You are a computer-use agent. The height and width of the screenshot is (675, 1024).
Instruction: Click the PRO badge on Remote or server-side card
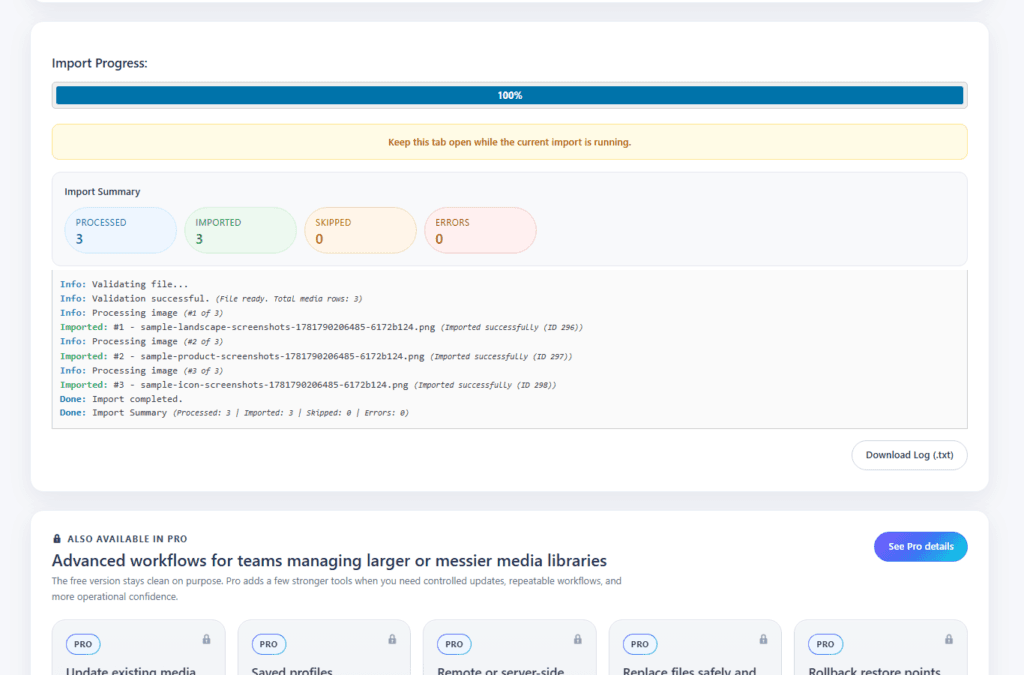[454, 644]
